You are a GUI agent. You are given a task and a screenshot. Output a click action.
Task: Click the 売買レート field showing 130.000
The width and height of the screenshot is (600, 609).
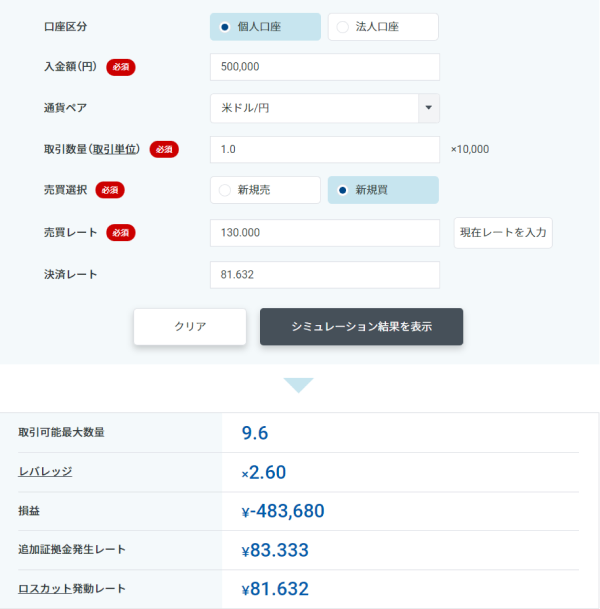click(325, 233)
